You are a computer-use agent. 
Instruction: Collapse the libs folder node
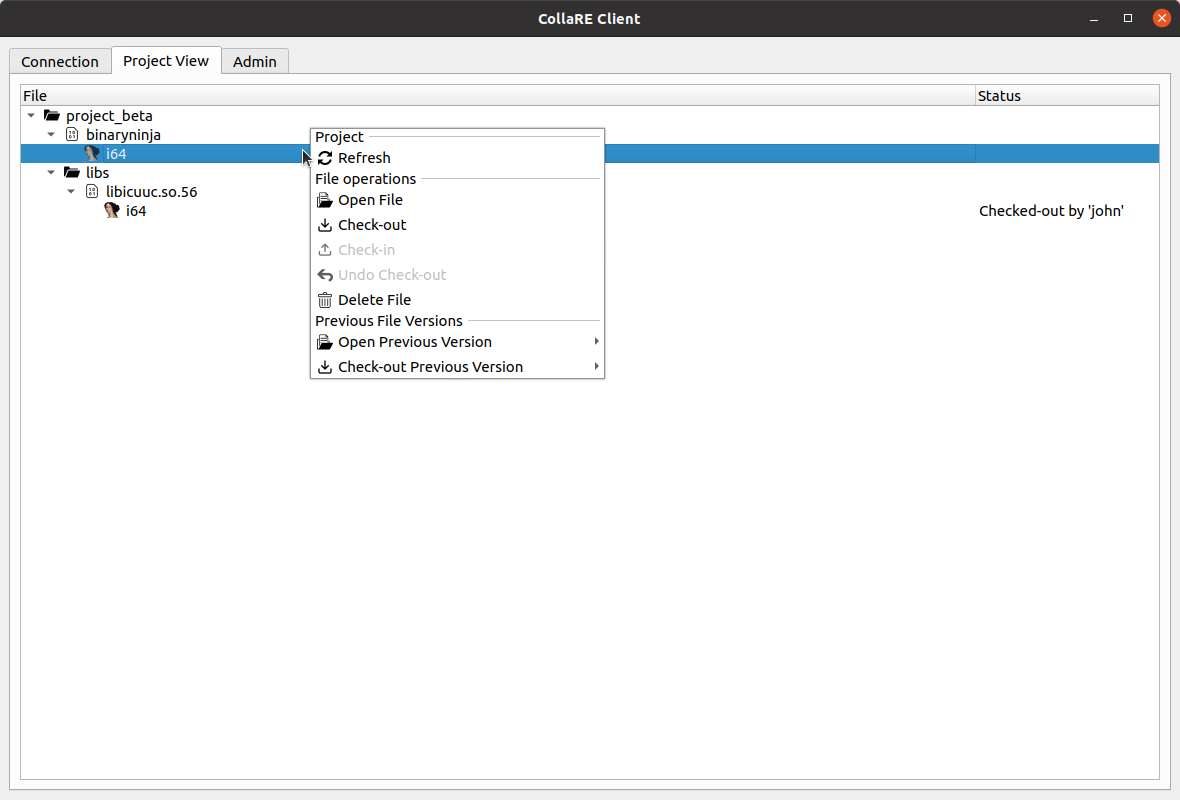click(x=51, y=173)
